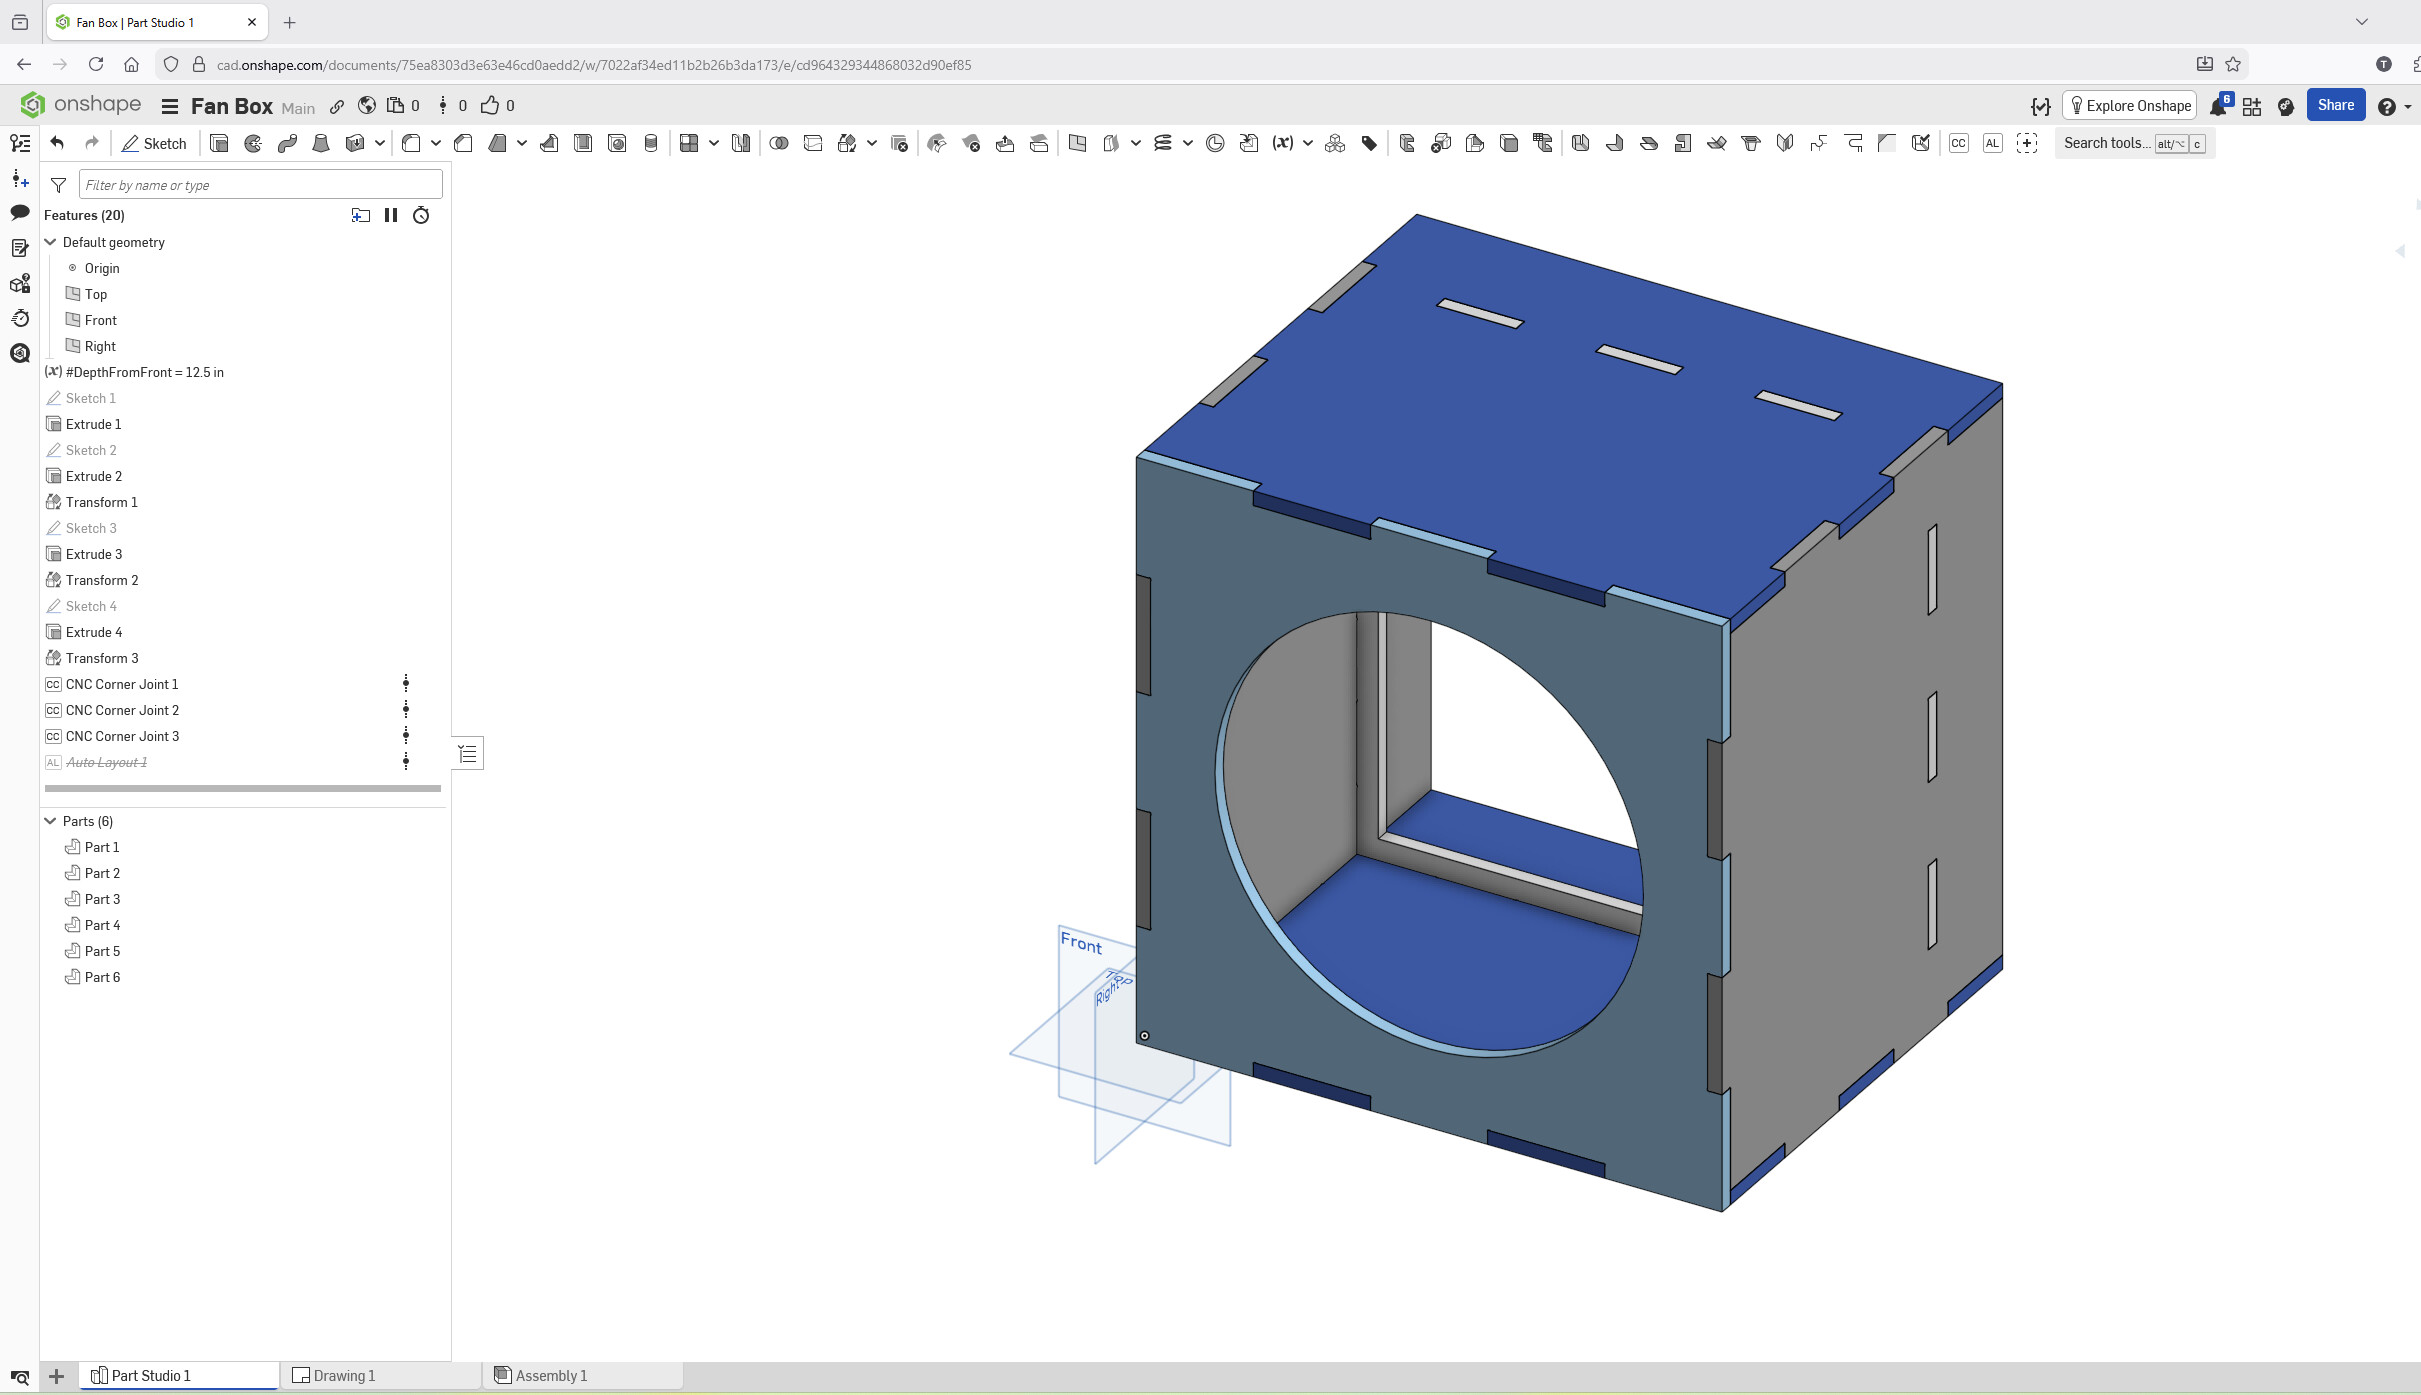Select the Extrude tool in toolbar
The image size is (2421, 1395).
(219, 143)
